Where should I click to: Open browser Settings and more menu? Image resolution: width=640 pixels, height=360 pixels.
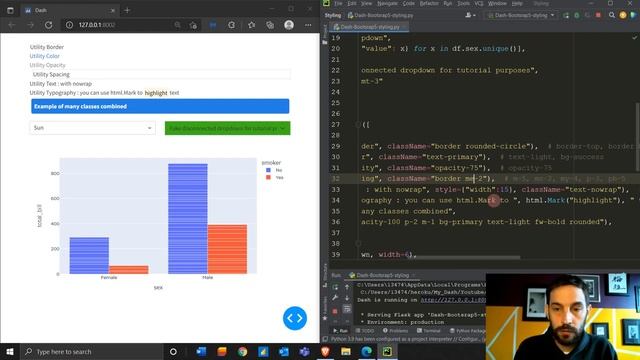[308, 25]
